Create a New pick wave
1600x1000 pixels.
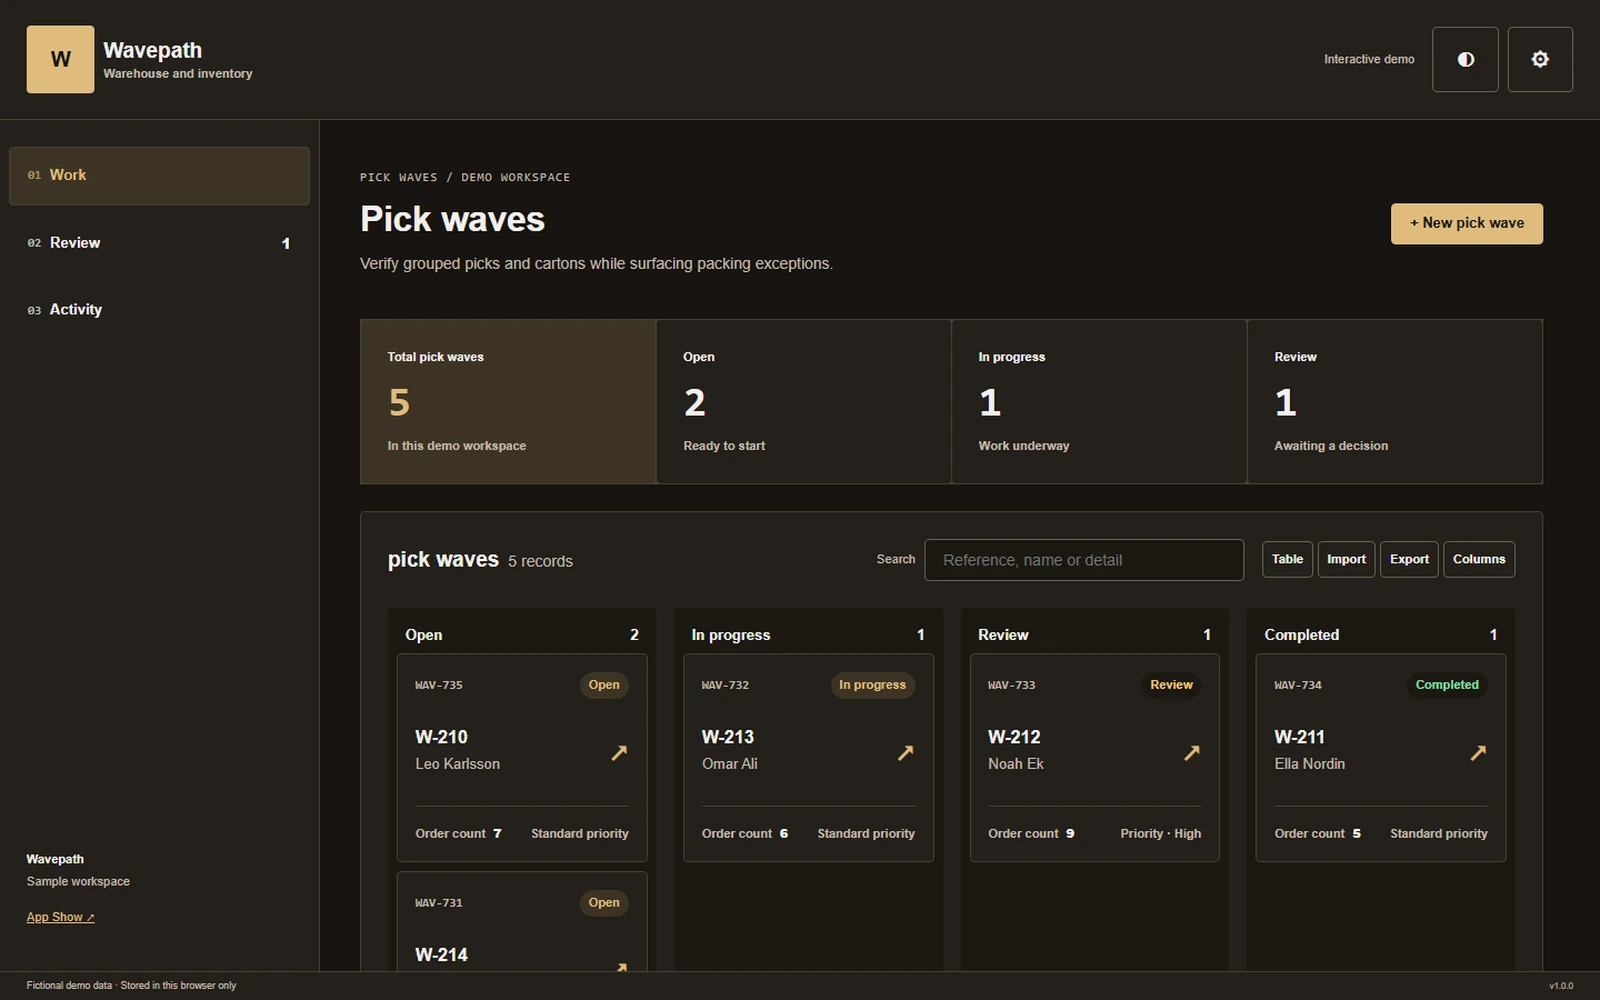coord(1466,223)
